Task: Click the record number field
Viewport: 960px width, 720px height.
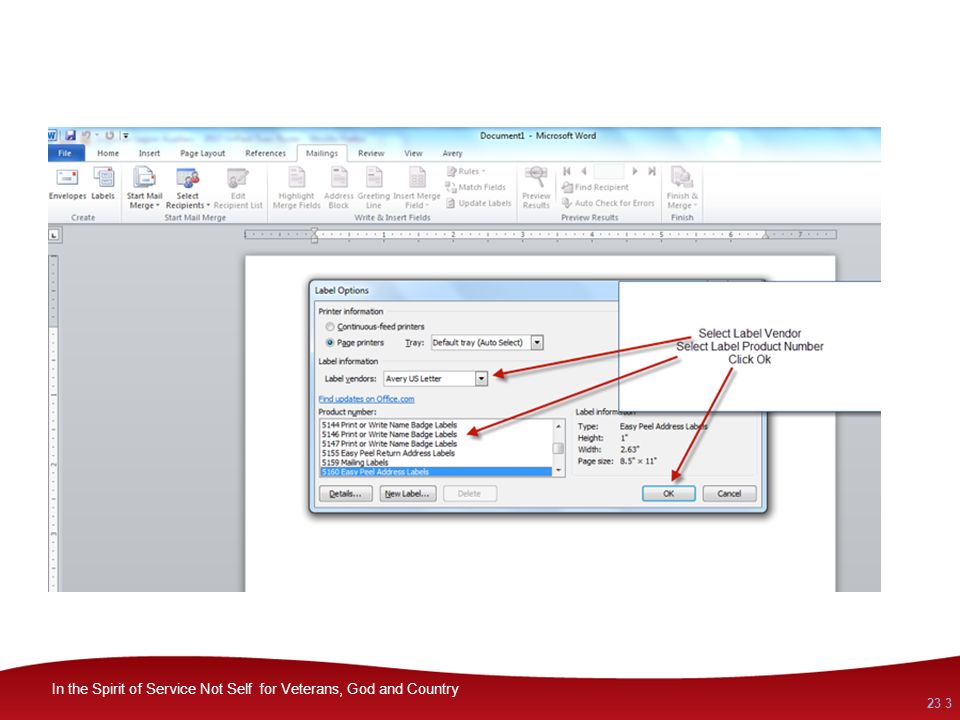Action: pos(609,171)
